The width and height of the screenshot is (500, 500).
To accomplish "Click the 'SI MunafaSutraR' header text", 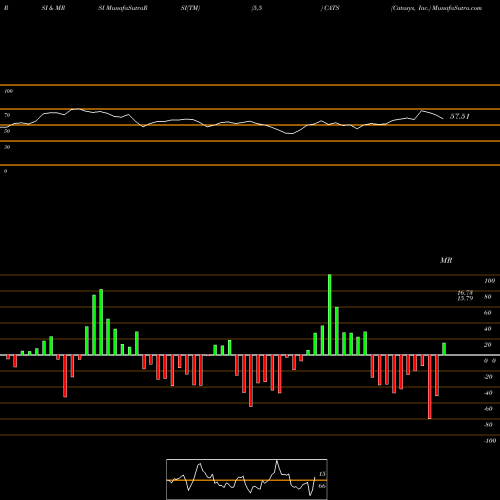I will [x=123, y=8].
